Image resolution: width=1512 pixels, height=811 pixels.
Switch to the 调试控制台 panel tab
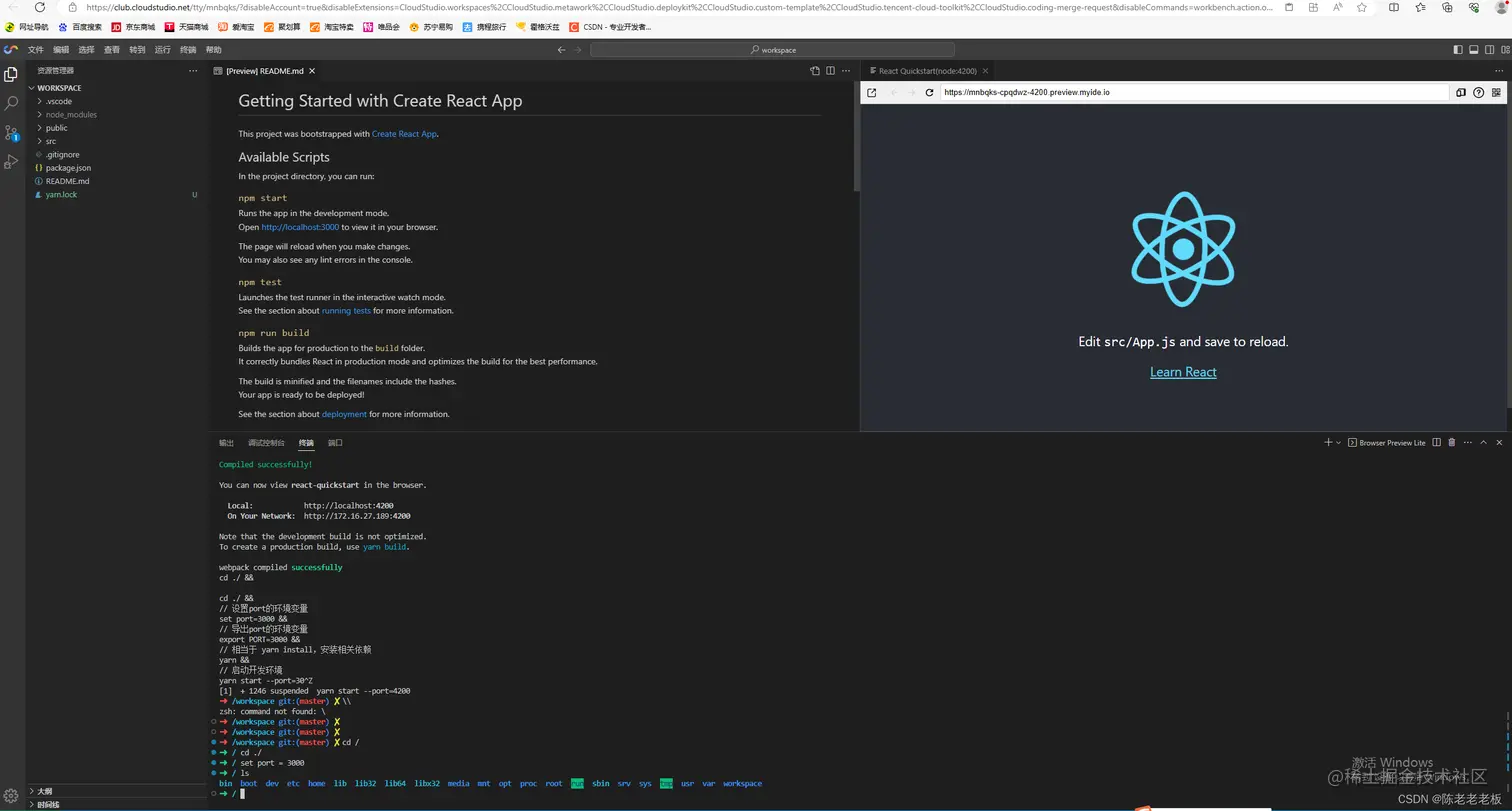pos(266,442)
